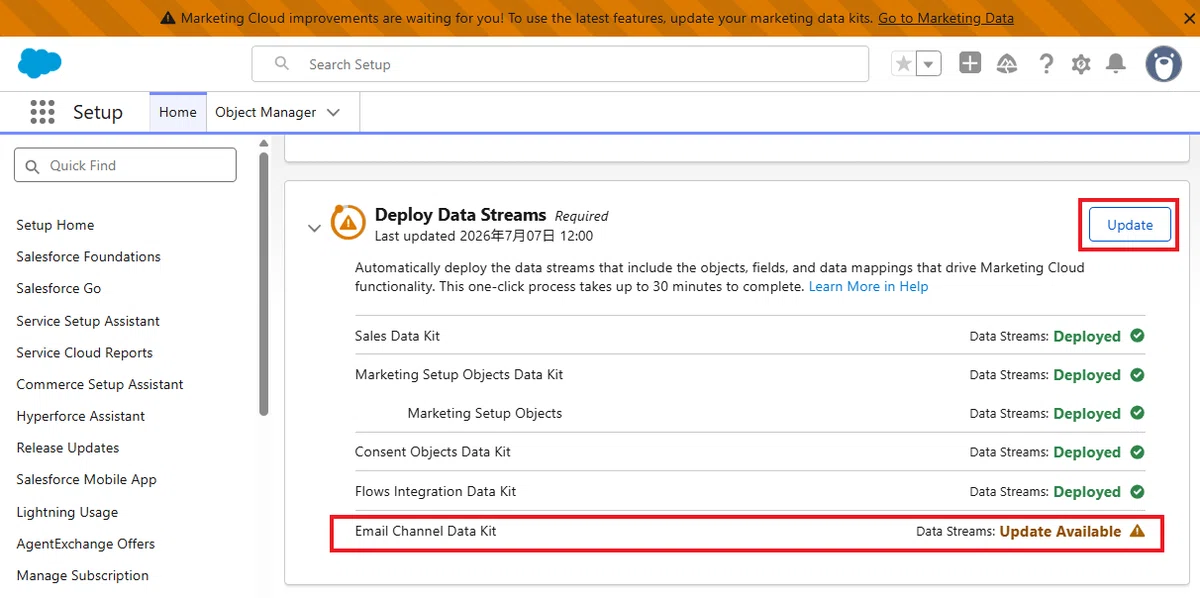Image resolution: width=1200 pixels, height=598 pixels.
Task: Open the user profile avatar
Action: coord(1164,64)
